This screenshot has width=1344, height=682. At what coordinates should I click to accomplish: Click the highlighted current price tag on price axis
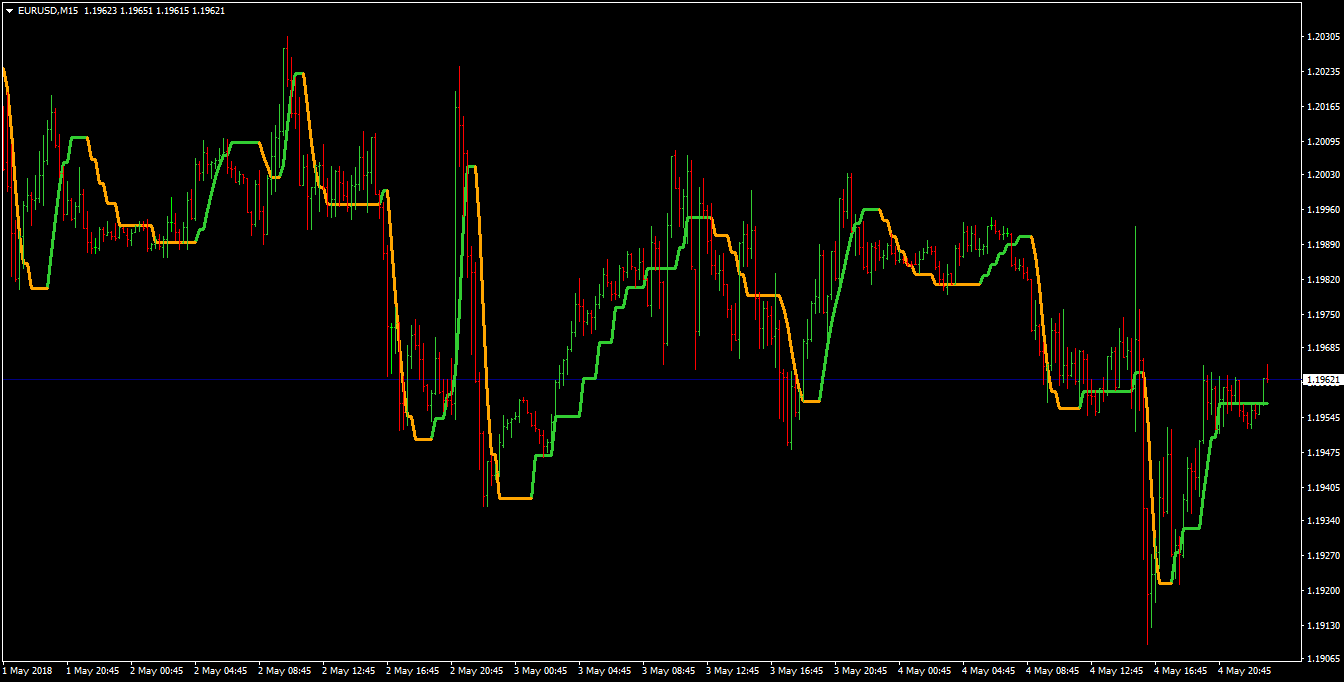point(1323,380)
